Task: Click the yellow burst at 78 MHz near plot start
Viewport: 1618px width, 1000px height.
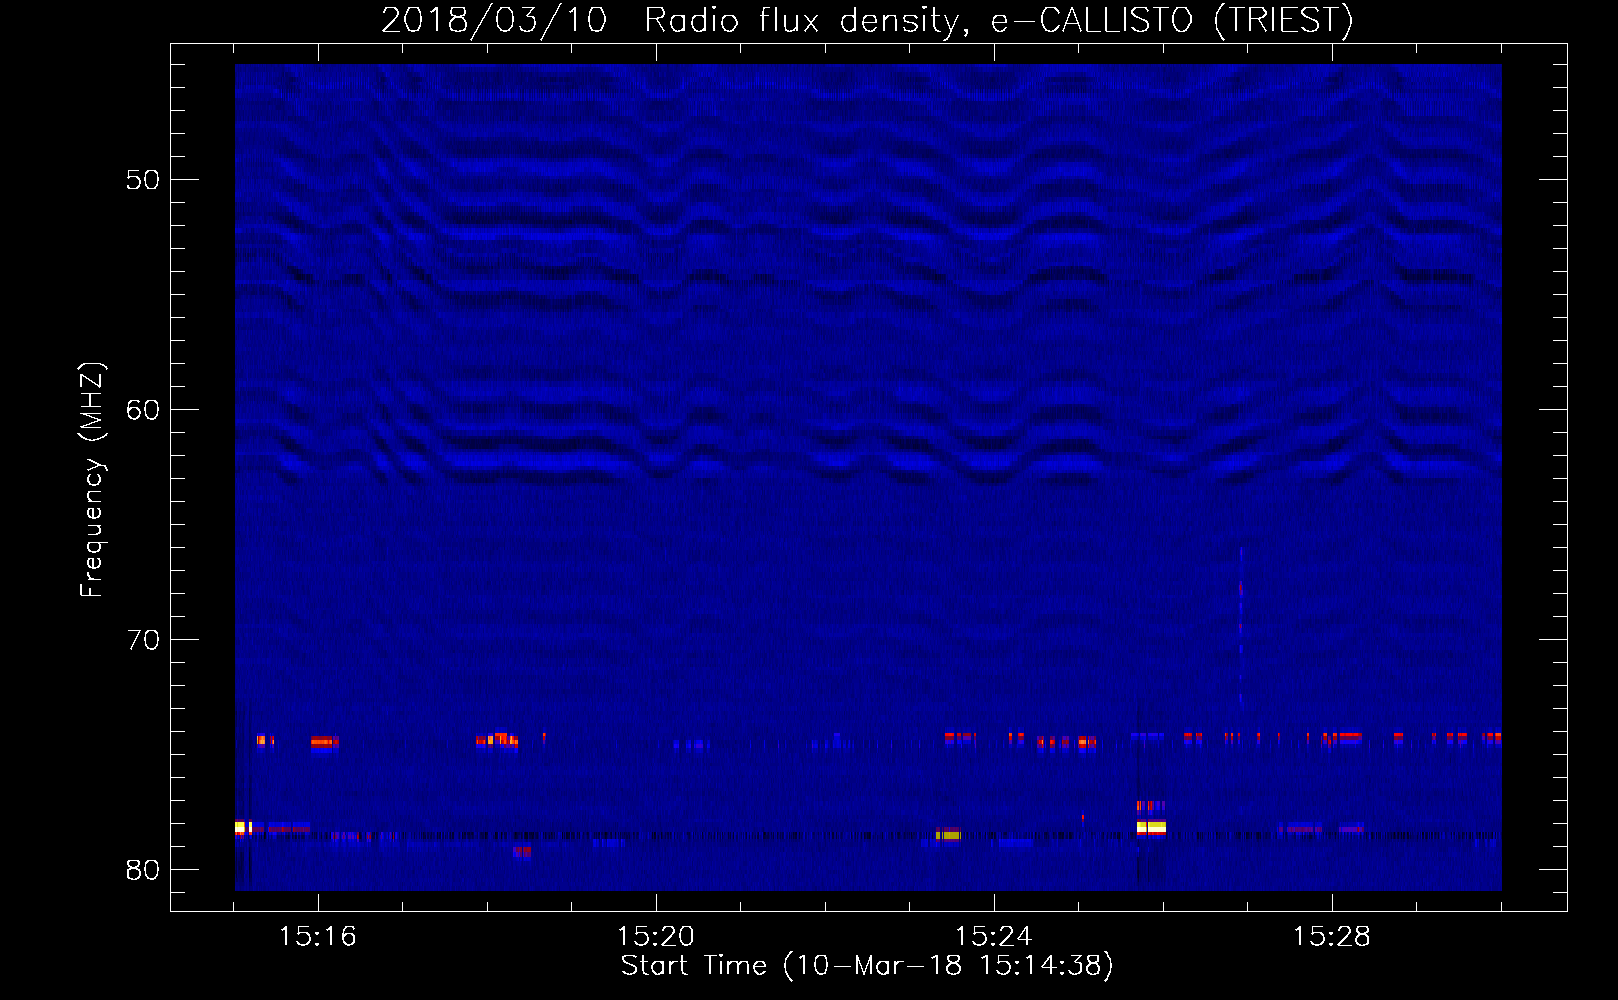Action: (x=241, y=827)
